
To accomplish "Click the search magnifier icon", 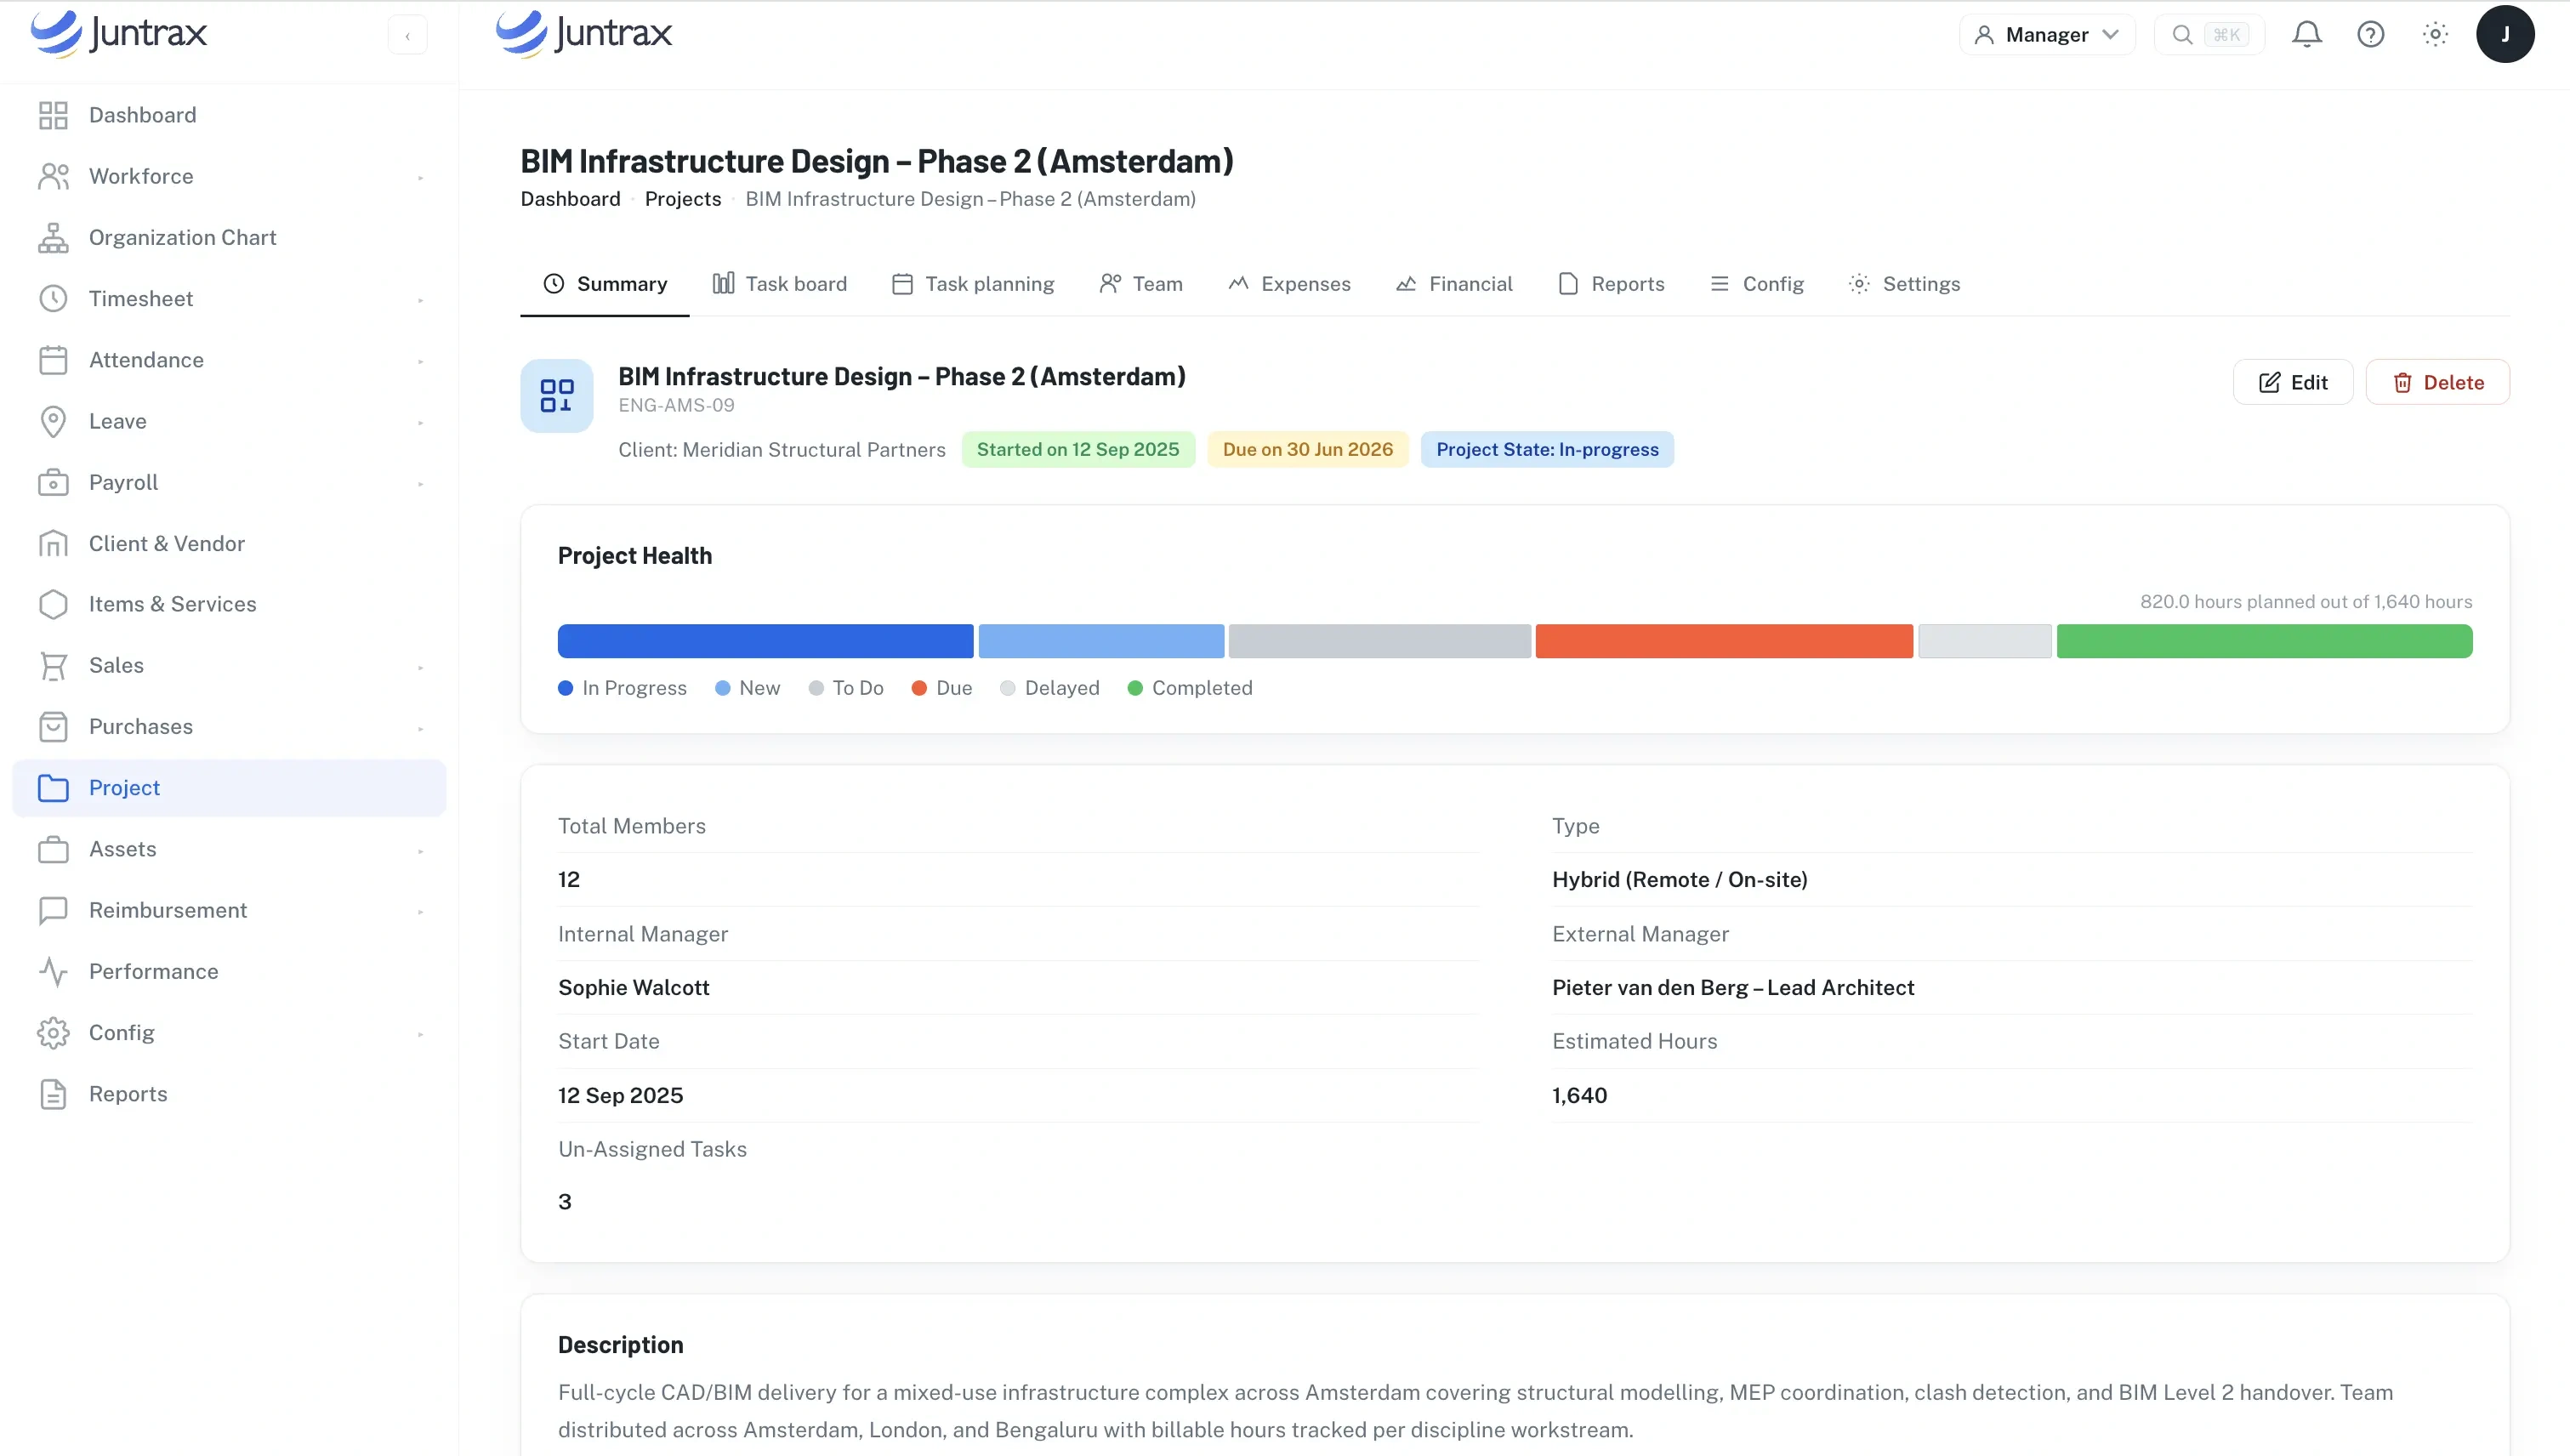I will (2182, 35).
